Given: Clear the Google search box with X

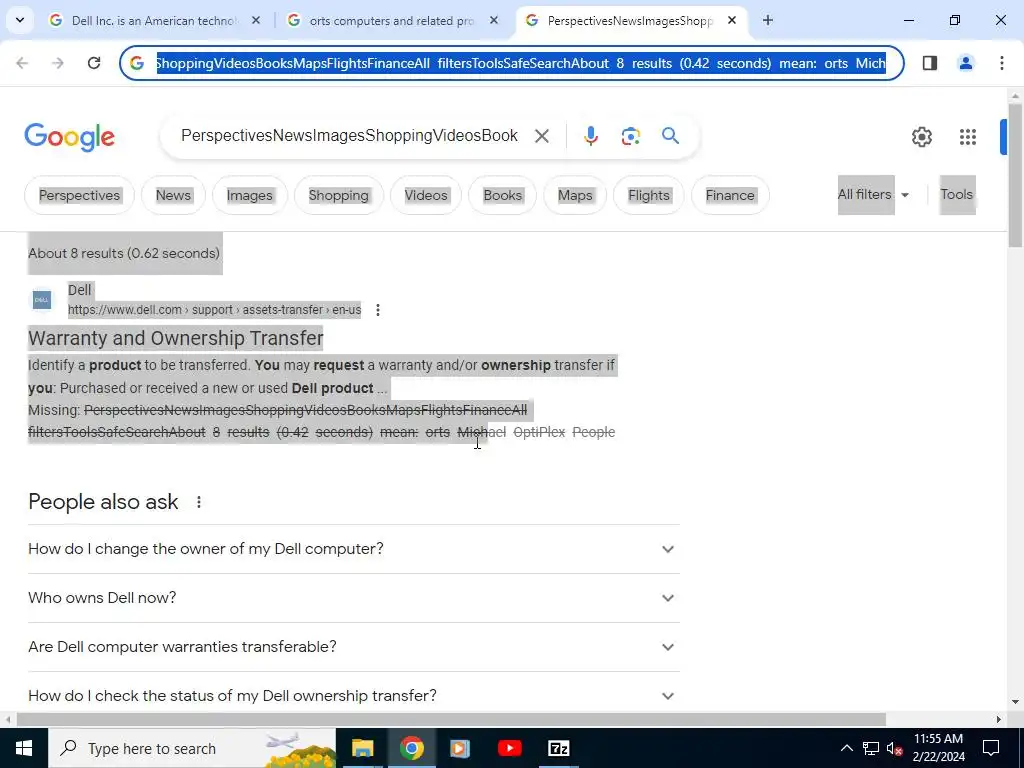Looking at the screenshot, I should tap(541, 136).
